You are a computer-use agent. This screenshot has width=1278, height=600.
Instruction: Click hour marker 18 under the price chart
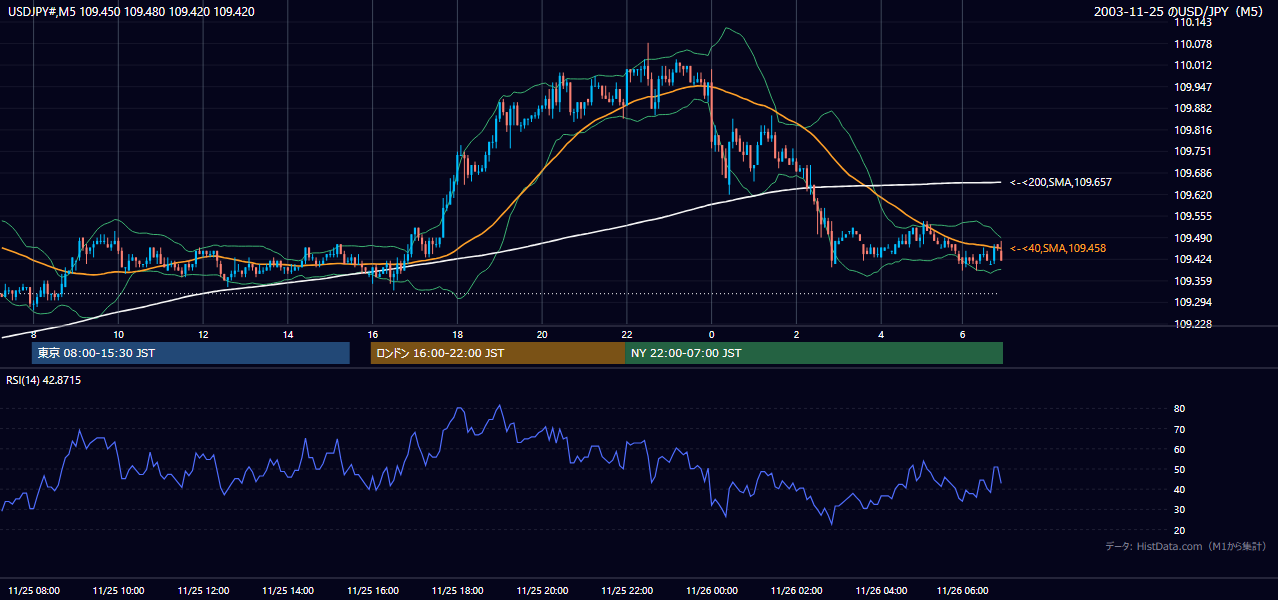(457, 334)
